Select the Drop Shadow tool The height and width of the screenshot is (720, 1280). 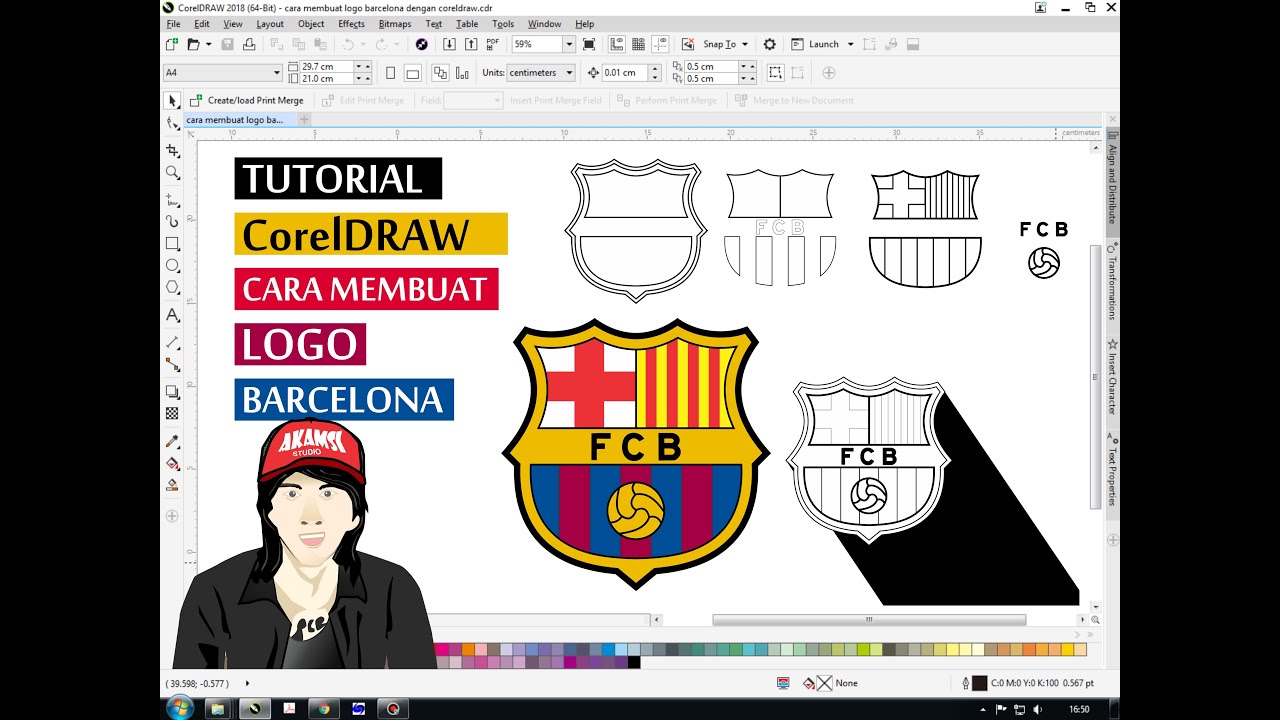pos(172,391)
